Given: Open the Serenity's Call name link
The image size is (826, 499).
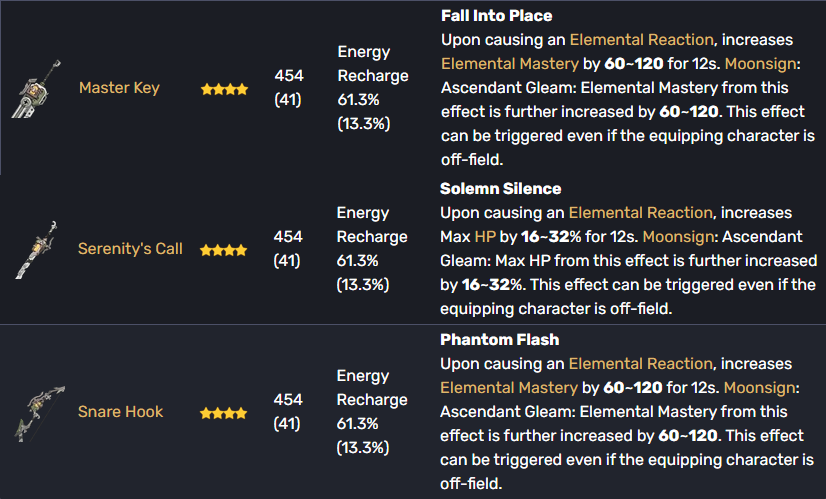Looking at the screenshot, I should coord(130,249).
